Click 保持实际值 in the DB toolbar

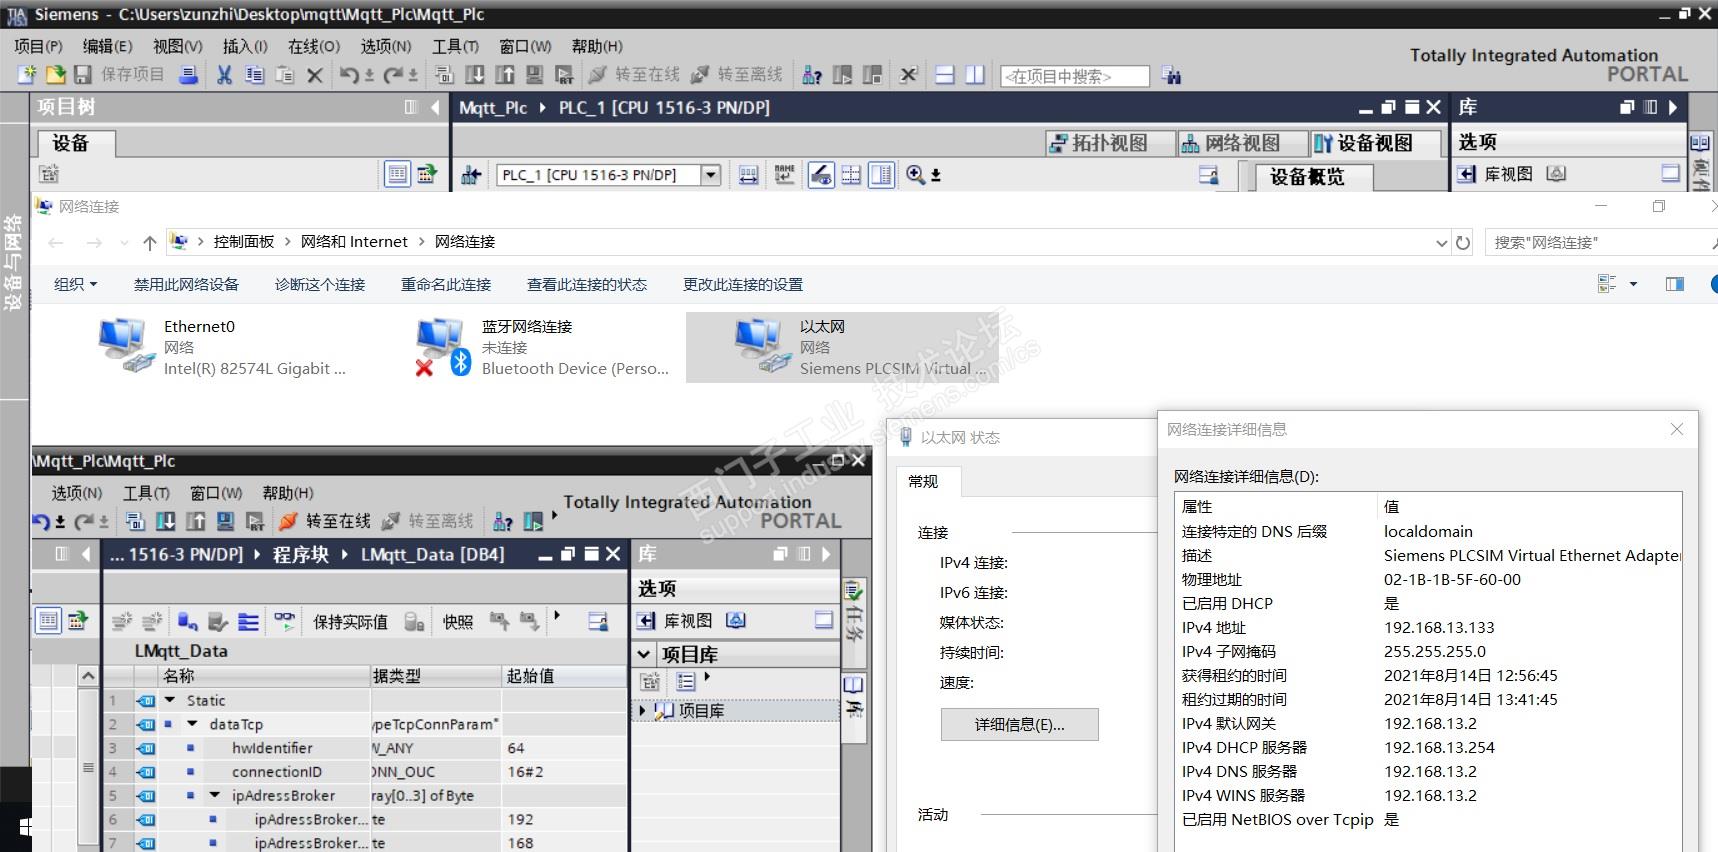click(350, 622)
